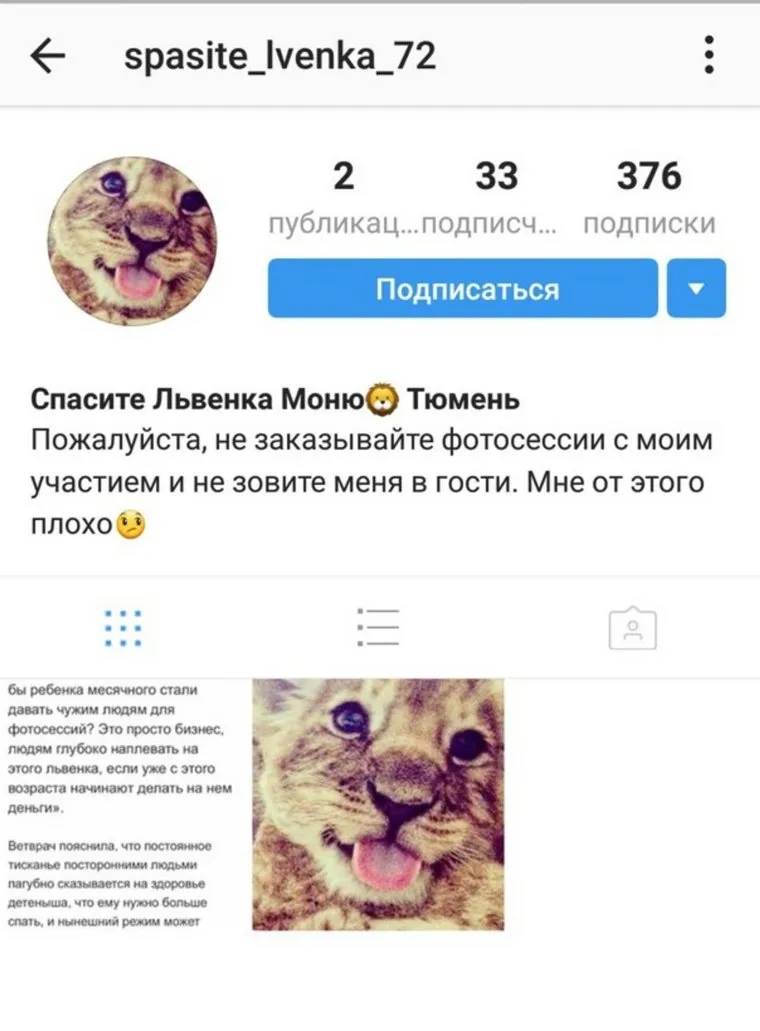Open the round profile avatar picture
The width and height of the screenshot is (760, 1031).
click(x=132, y=241)
